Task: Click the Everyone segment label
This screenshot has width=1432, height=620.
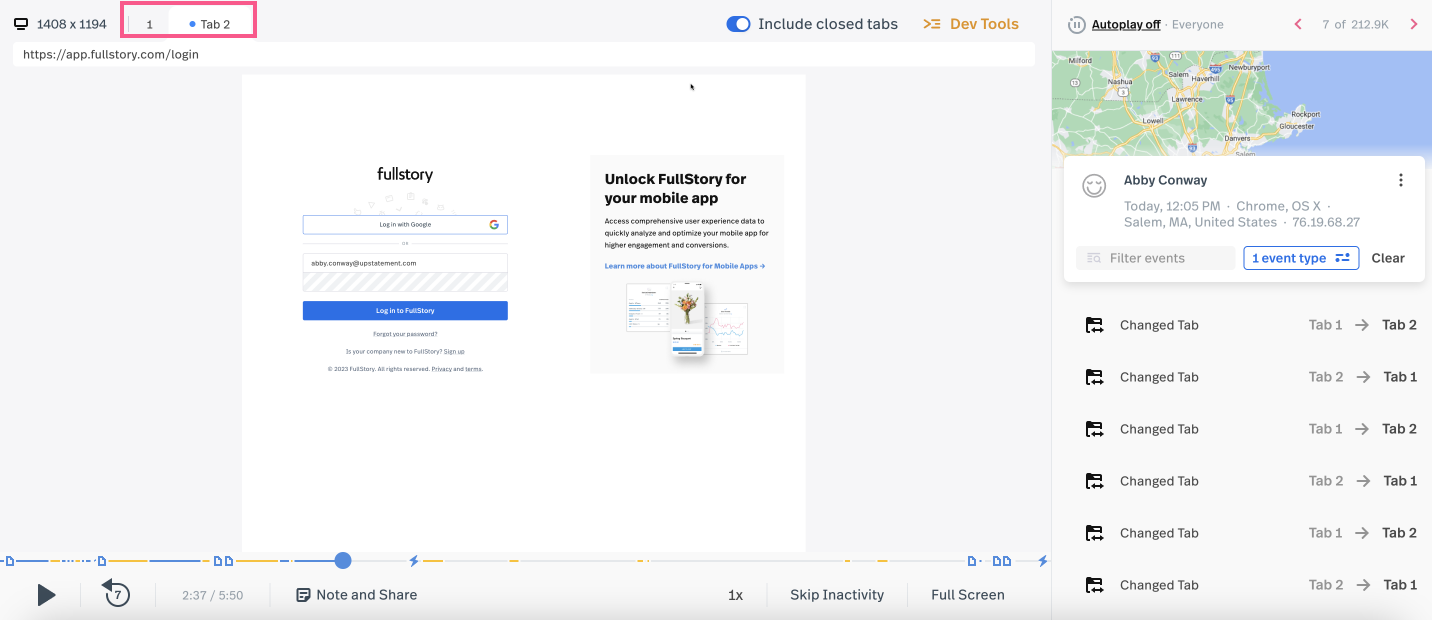Action: point(1197,24)
